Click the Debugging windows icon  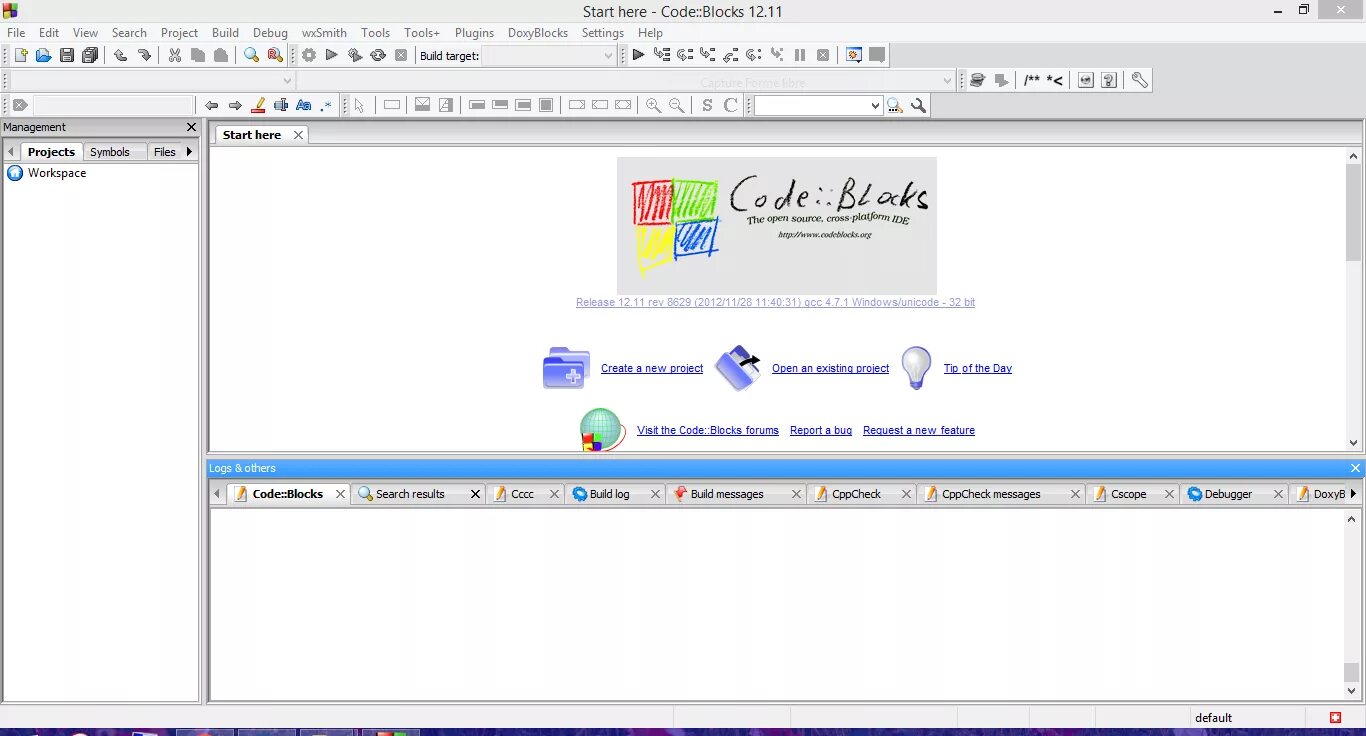pyautogui.click(x=854, y=55)
